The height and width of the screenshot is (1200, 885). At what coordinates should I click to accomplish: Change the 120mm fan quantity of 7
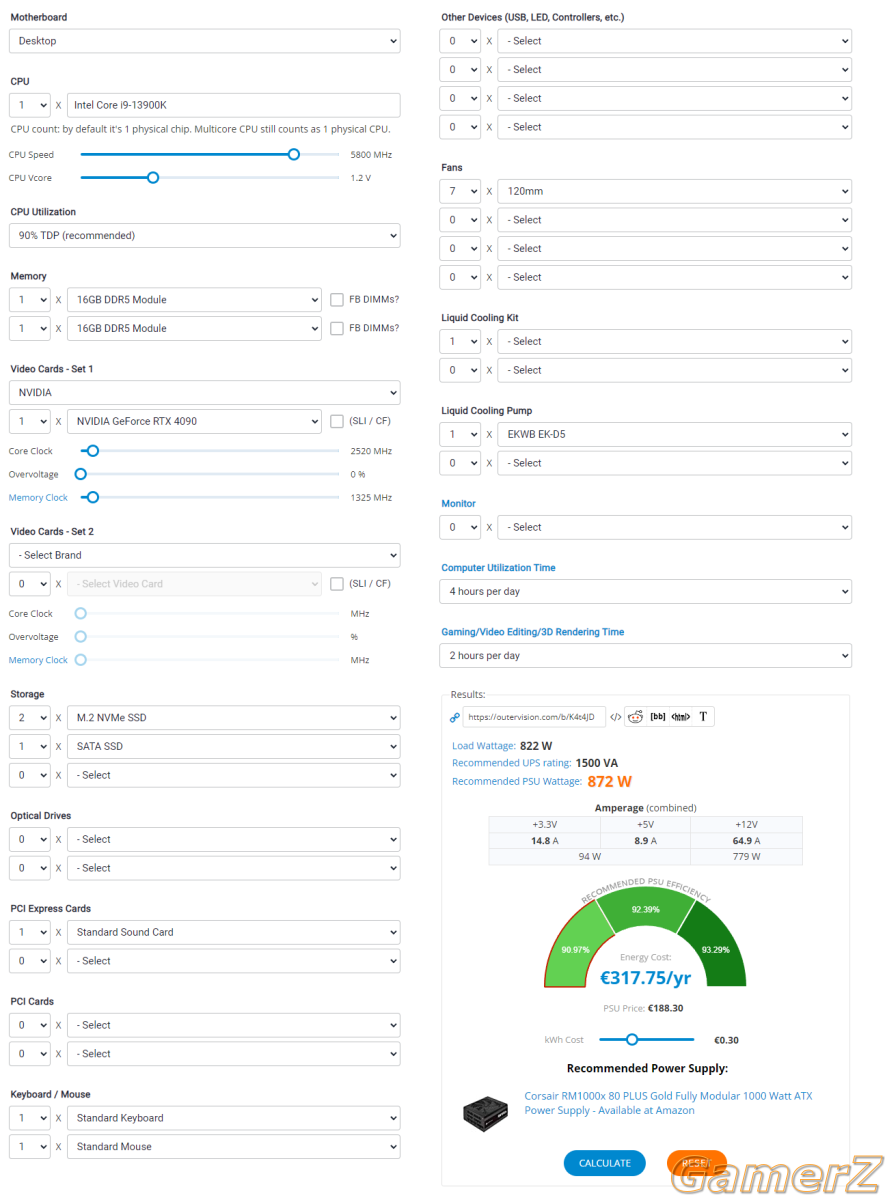tap(460, 191)
